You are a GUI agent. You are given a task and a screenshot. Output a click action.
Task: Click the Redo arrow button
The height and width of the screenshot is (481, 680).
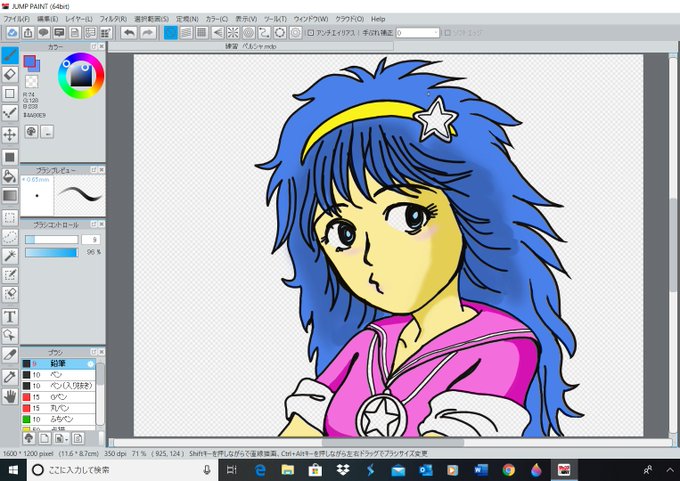point(148,33)
